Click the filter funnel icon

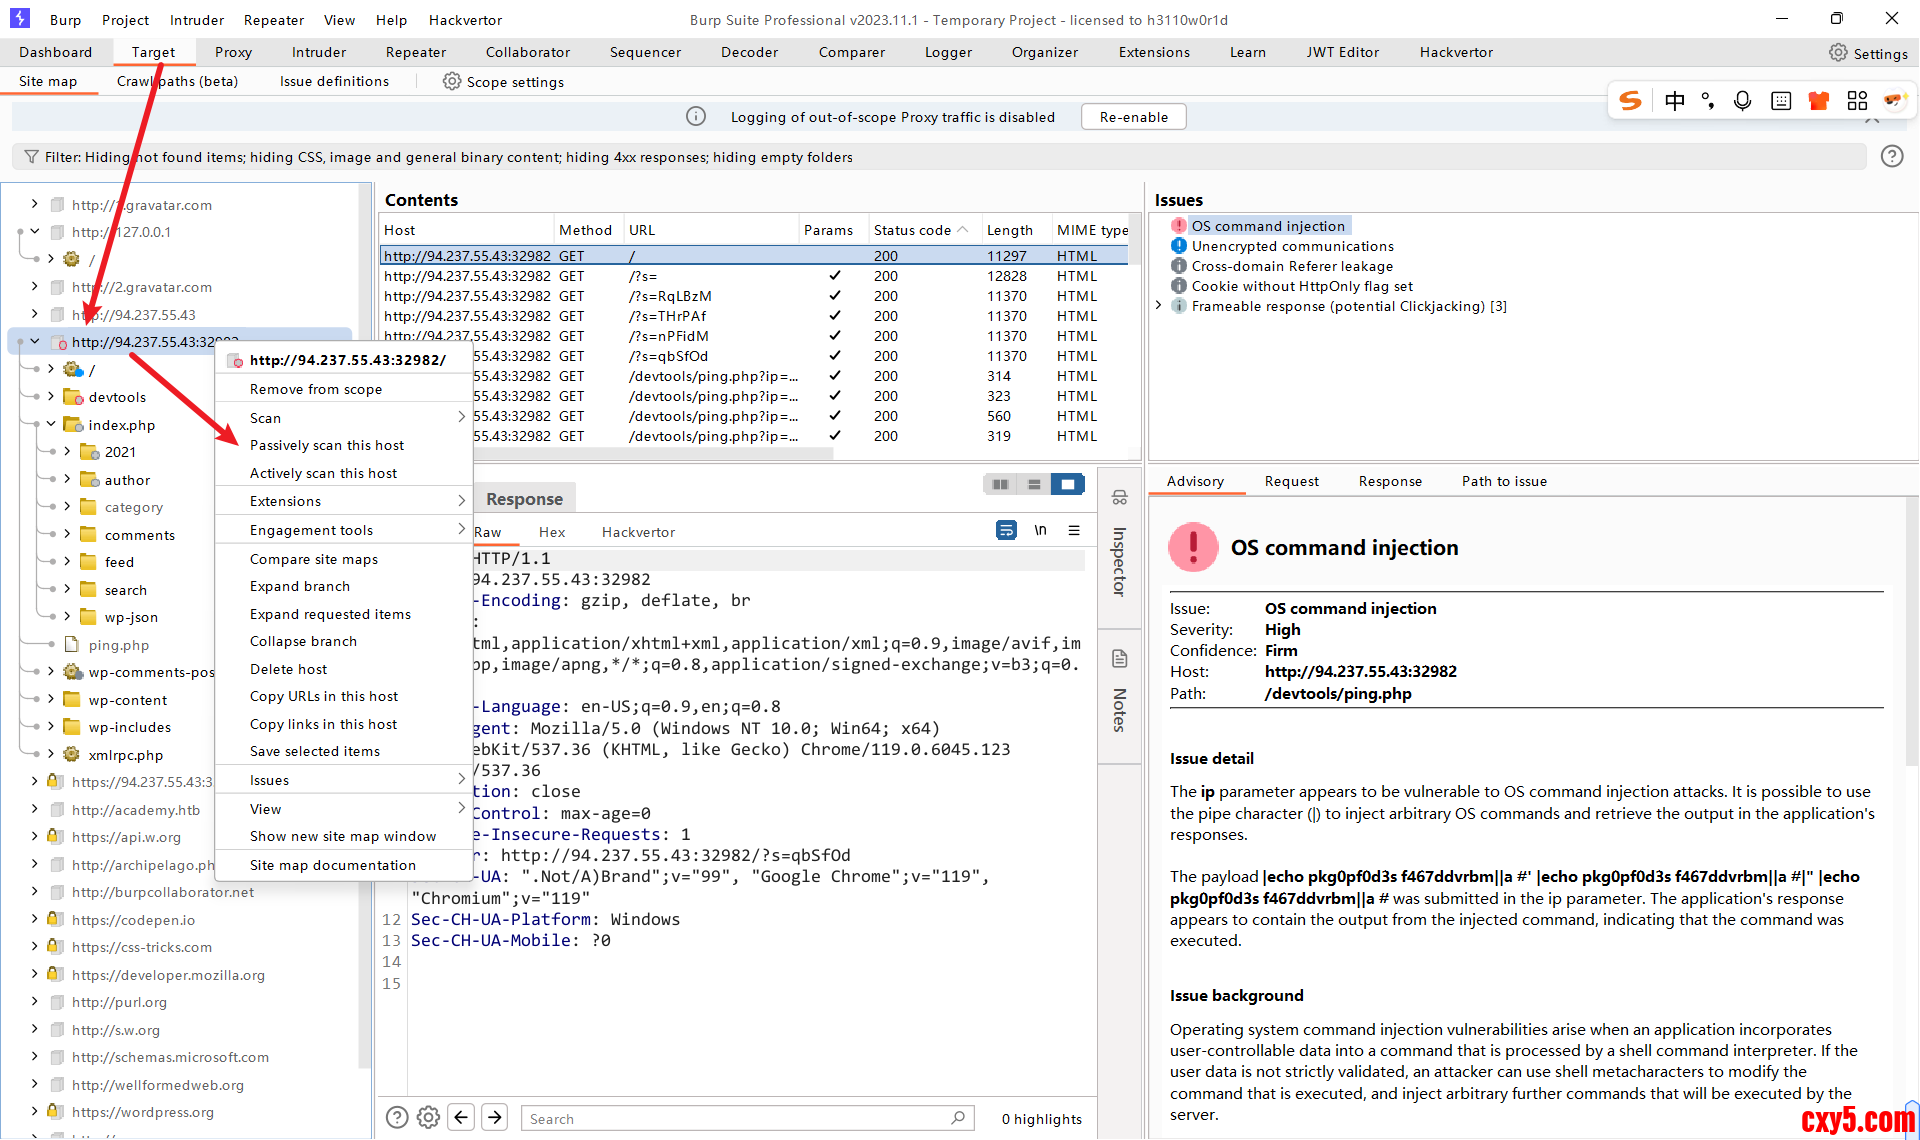click(x=31, y=157)
